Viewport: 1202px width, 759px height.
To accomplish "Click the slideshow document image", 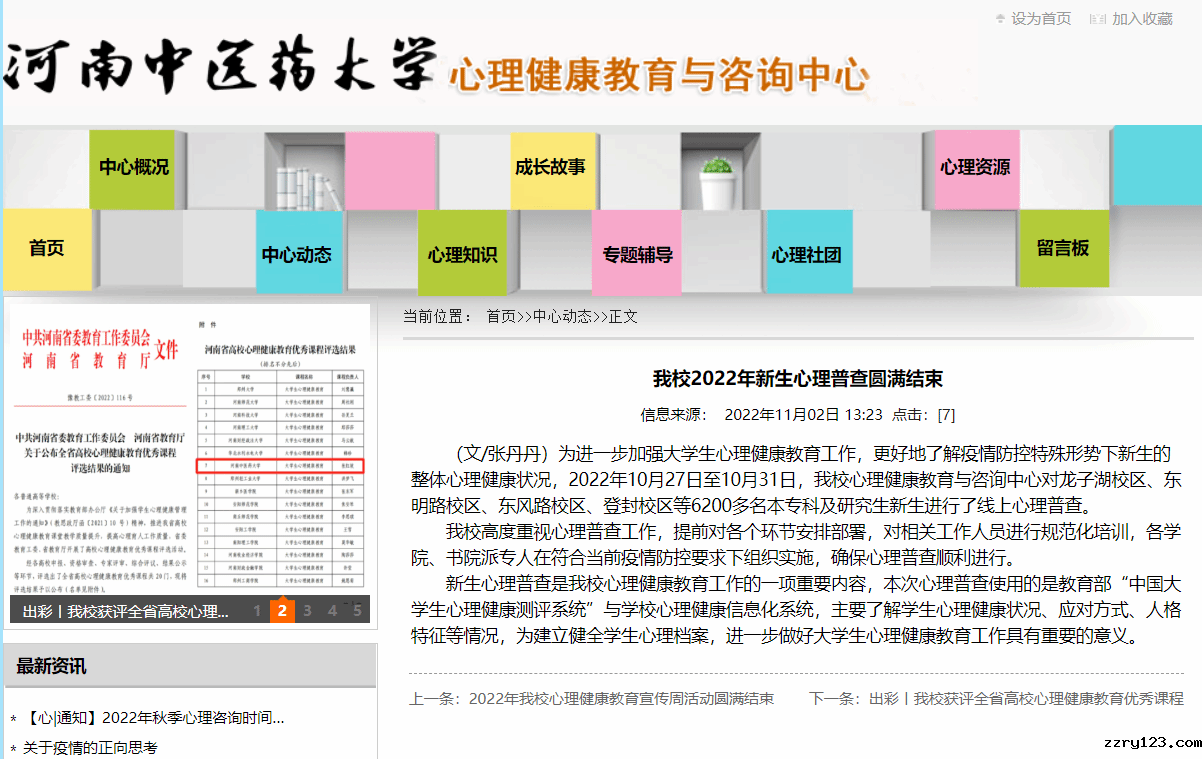I will click(x=190, y=450).
